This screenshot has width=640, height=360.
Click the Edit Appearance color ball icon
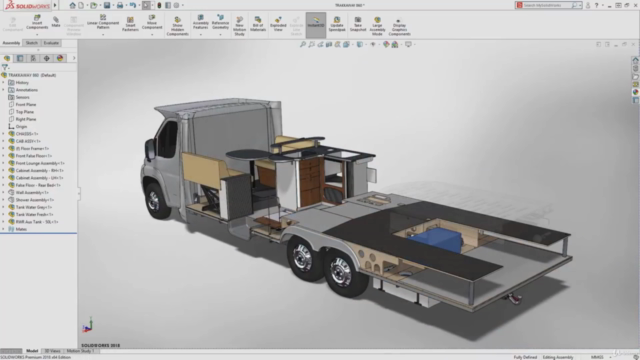pyautogui.click(x=386, y=44)
